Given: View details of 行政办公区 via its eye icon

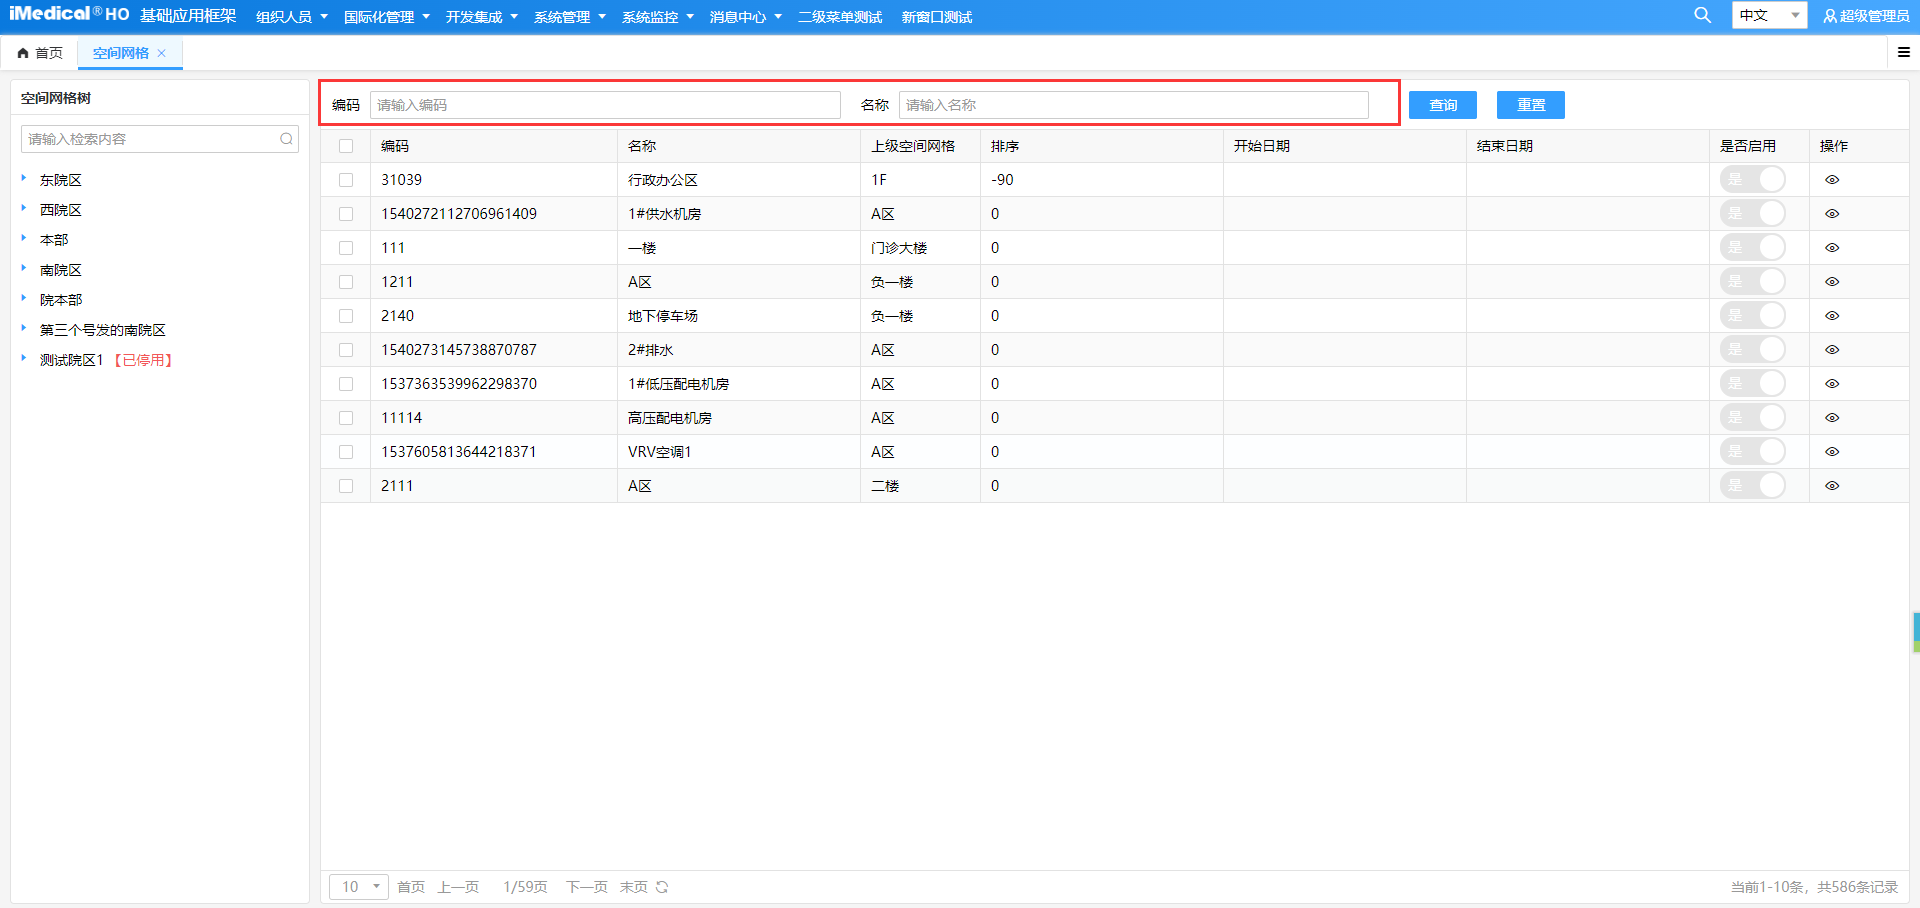Looking at the screenshot, I should click(1832, 180).
